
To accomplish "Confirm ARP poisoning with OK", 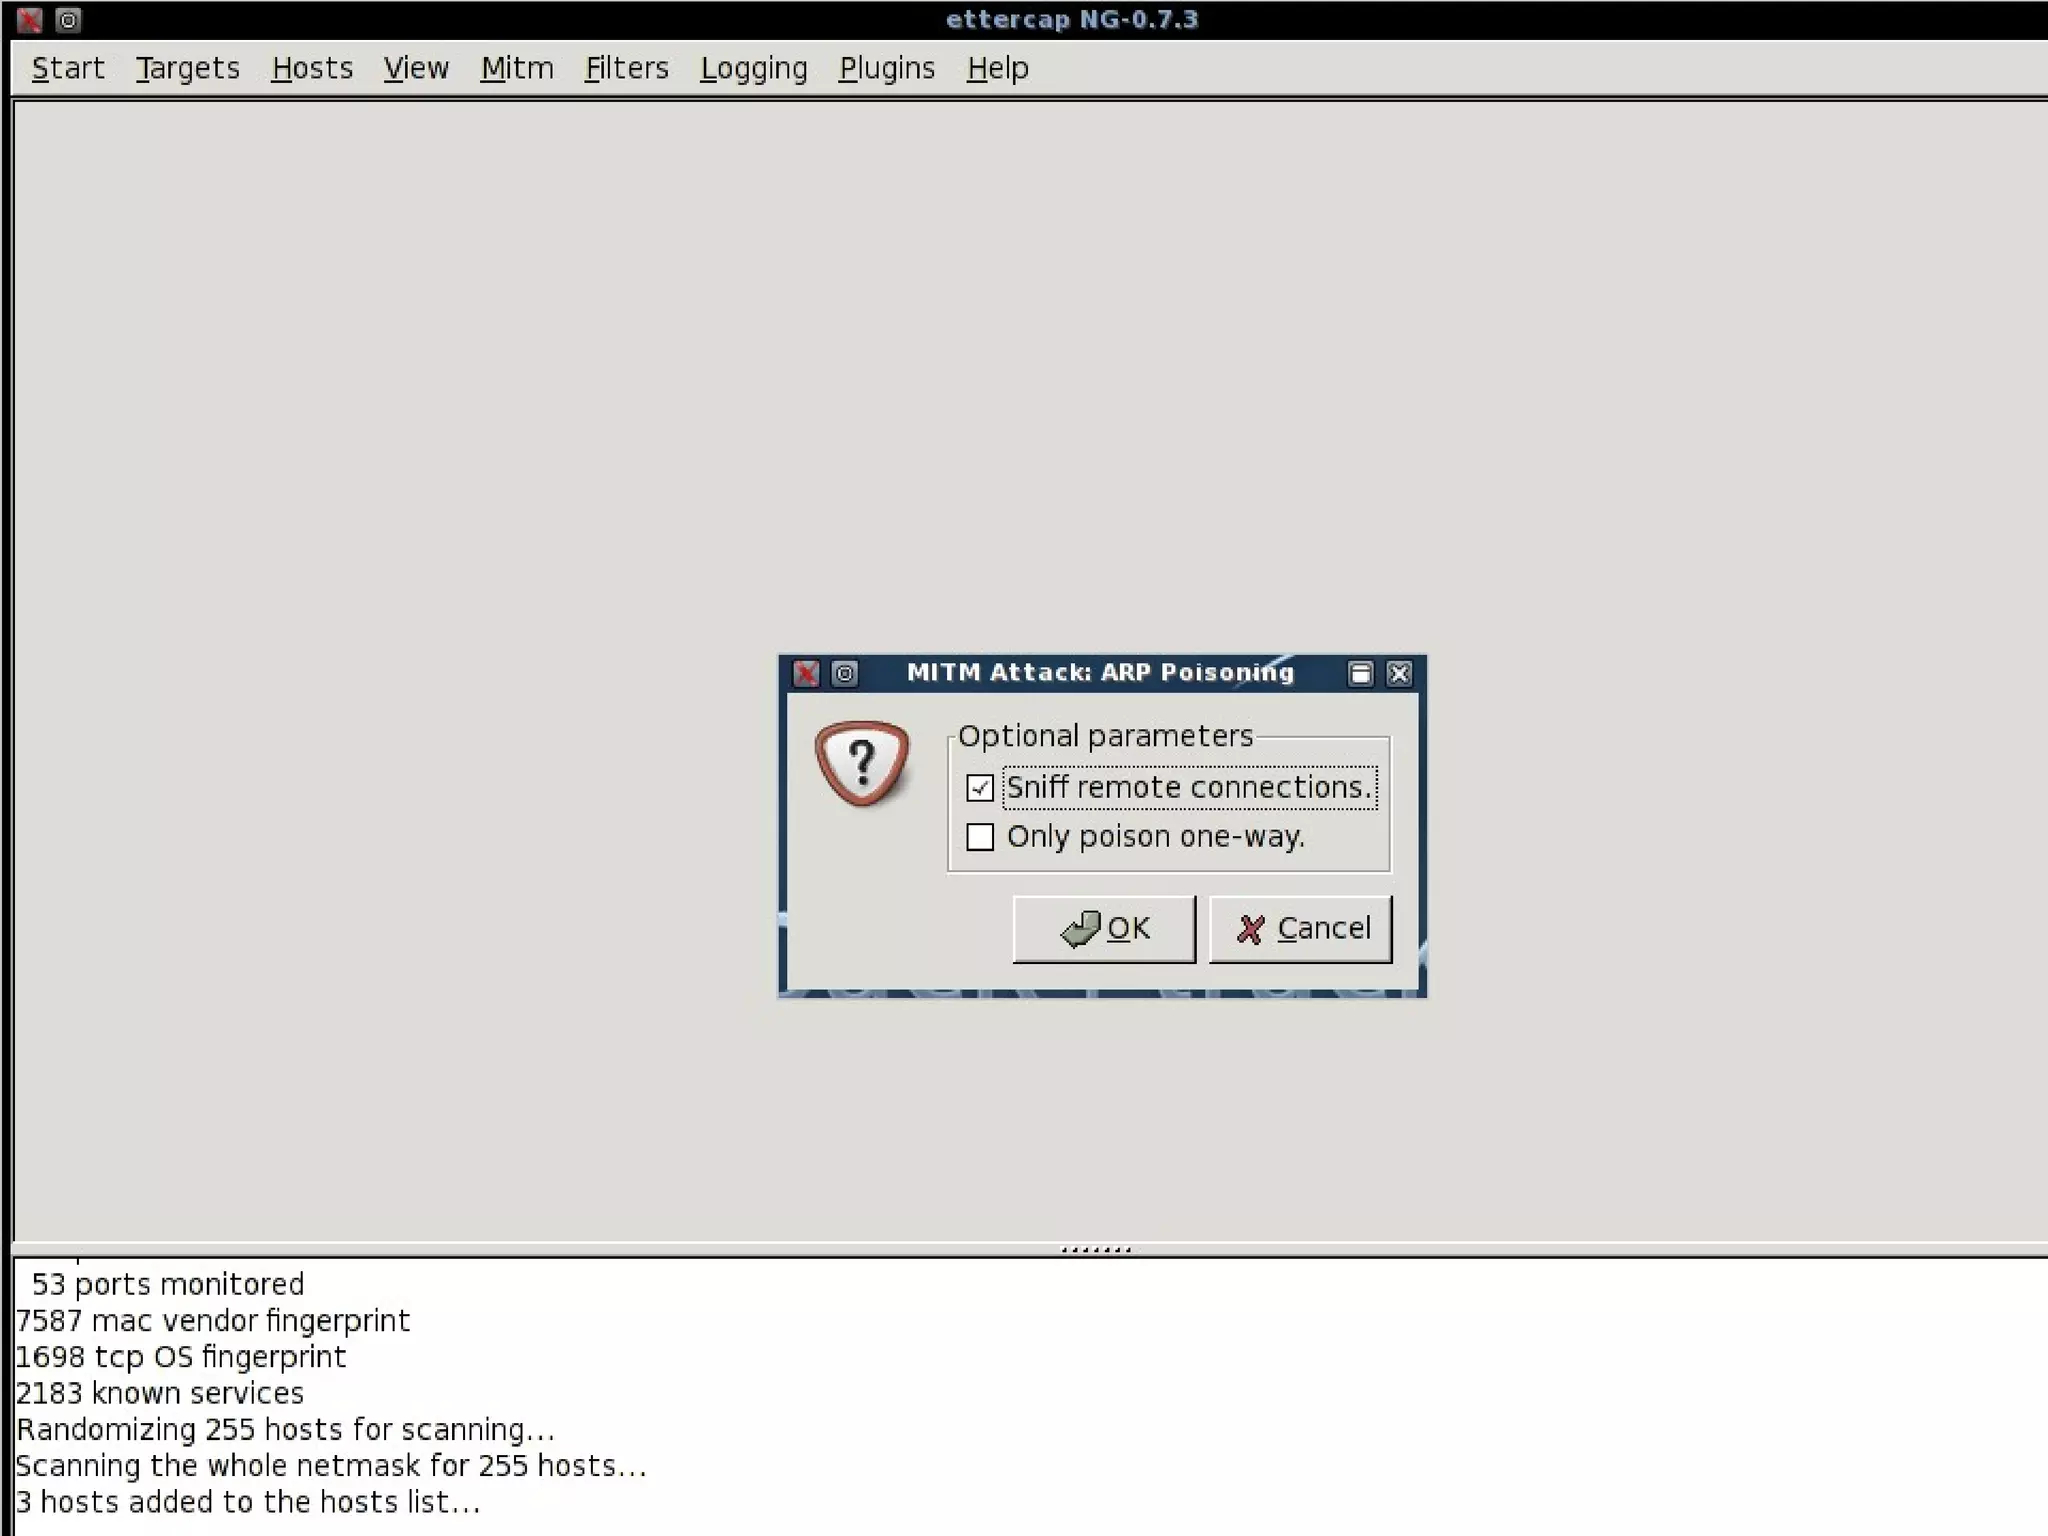I will 1104,929.
